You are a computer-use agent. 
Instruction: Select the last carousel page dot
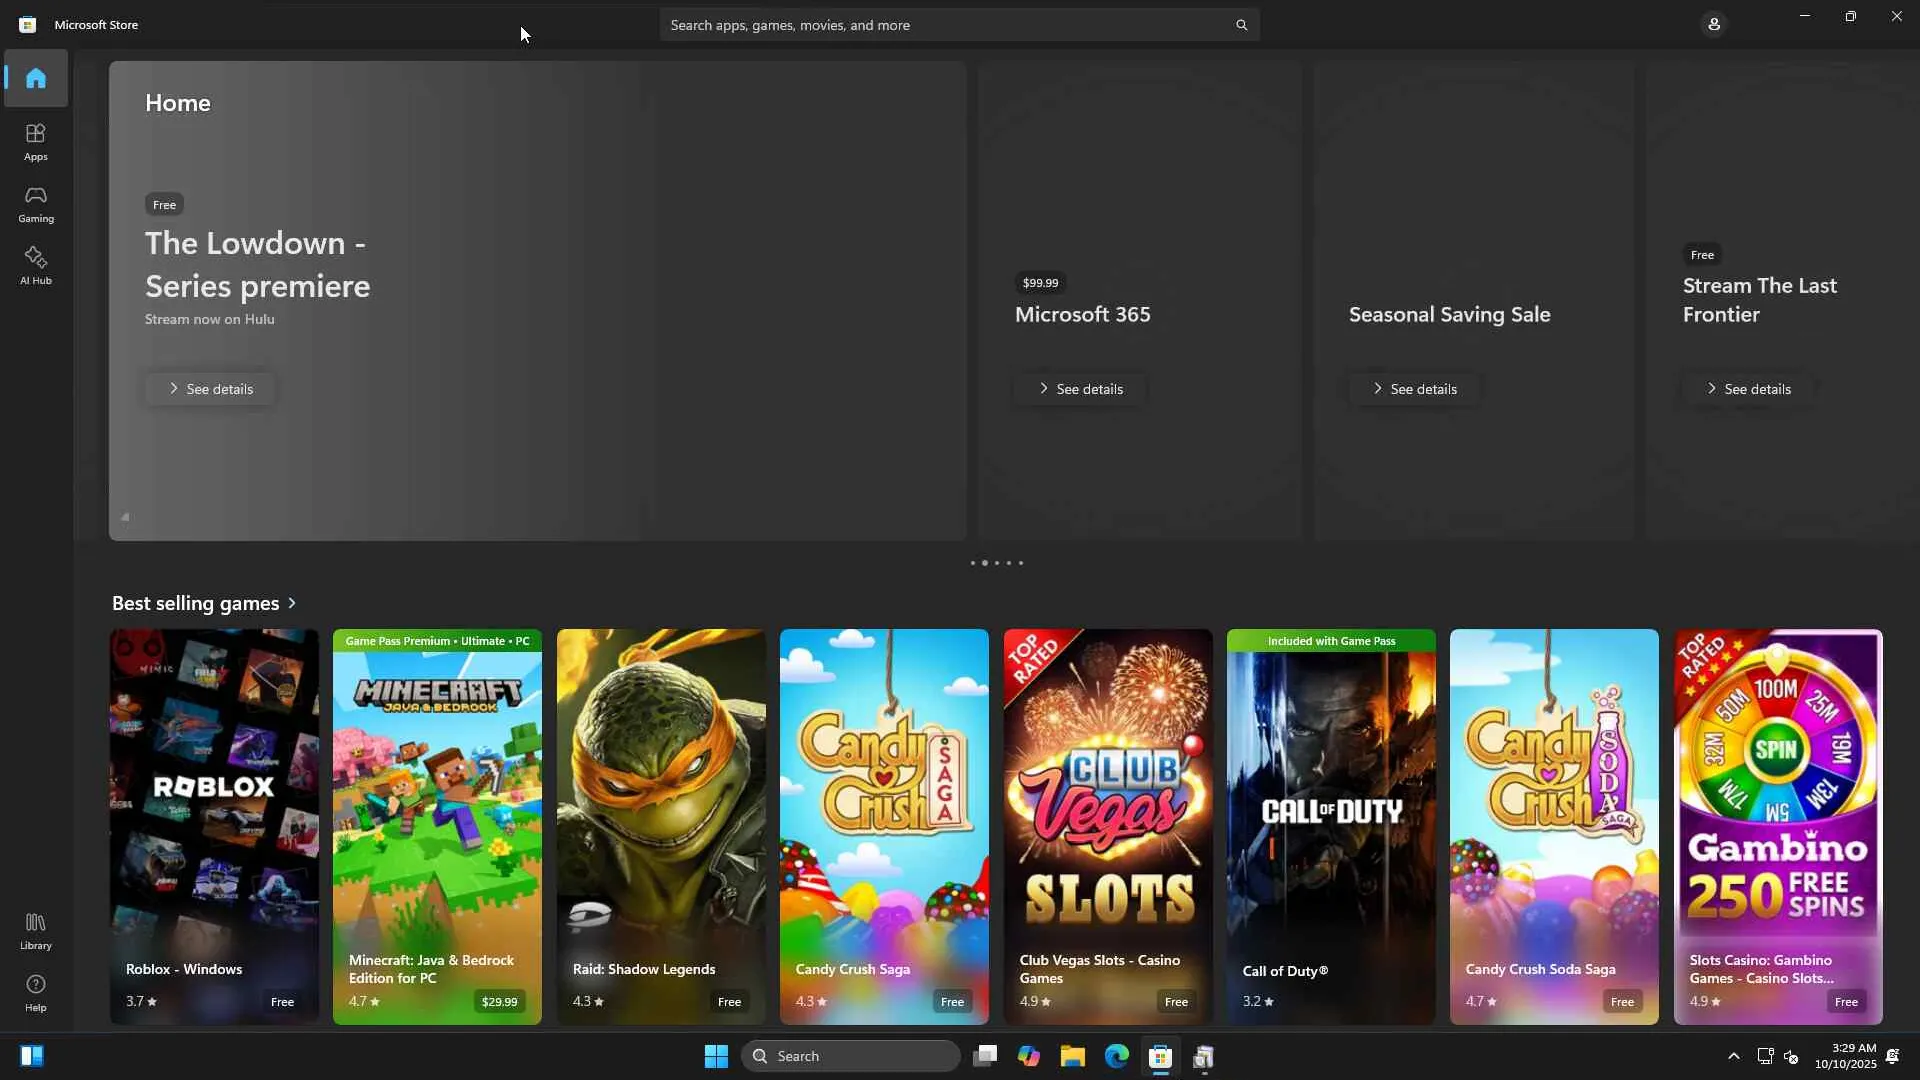(1021, 563)
